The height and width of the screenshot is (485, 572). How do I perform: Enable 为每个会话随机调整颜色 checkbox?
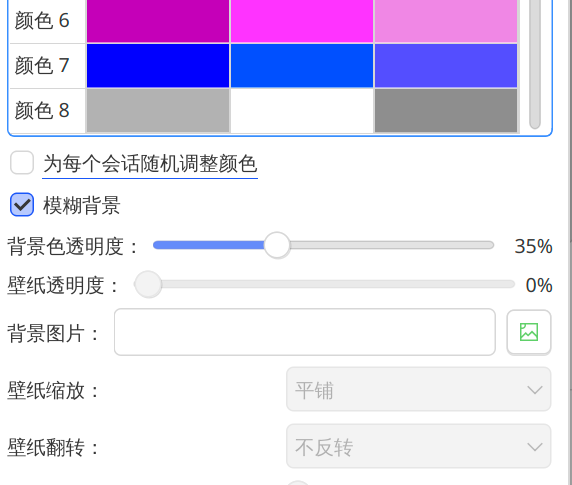tap(22, 163)
